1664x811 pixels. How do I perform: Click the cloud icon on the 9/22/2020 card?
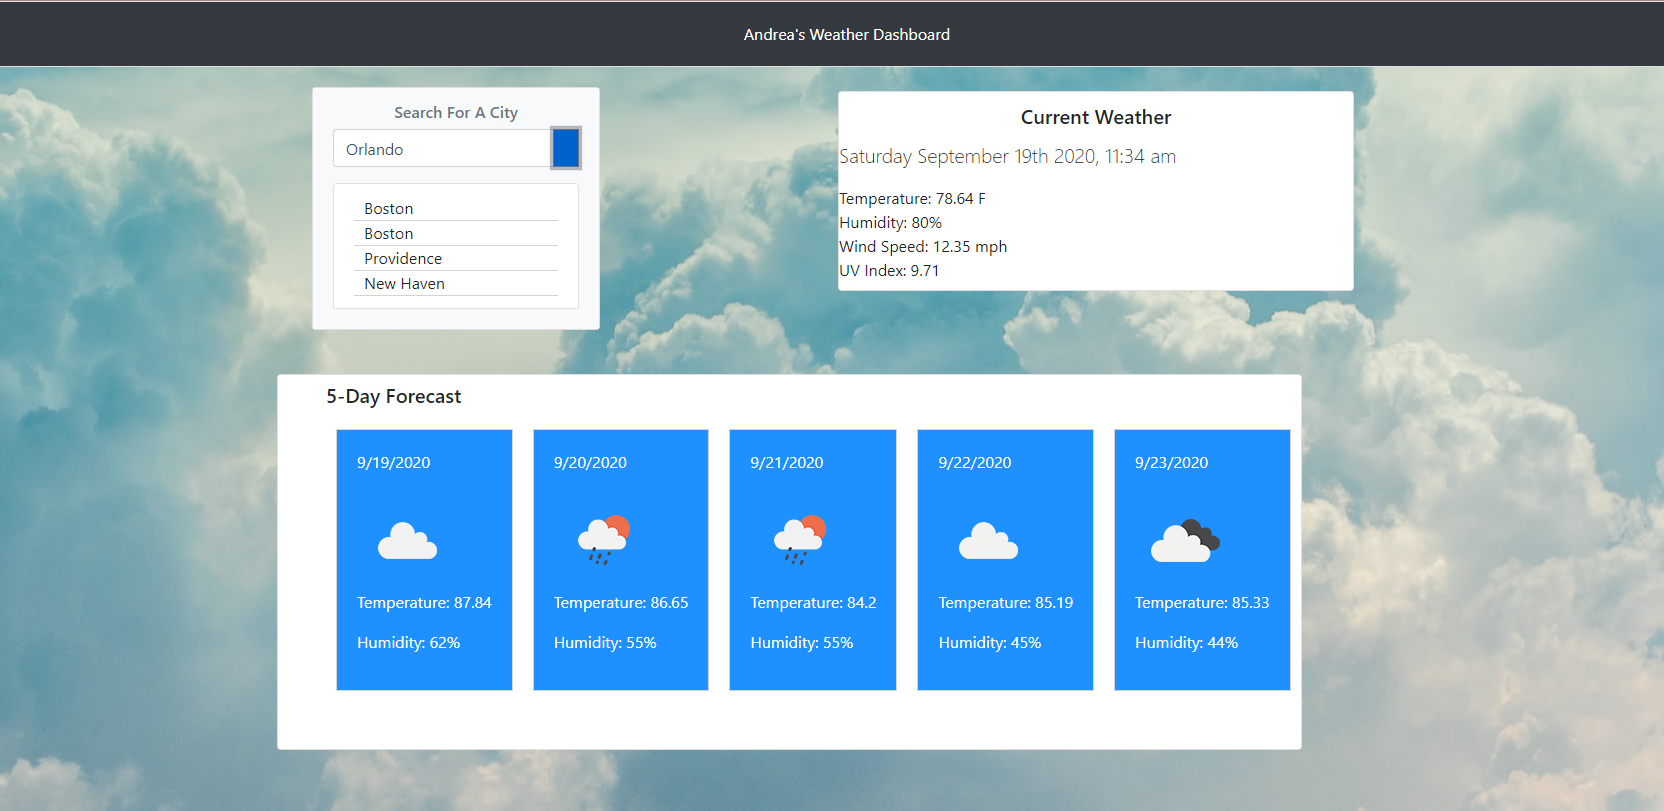tap(988, 541)
